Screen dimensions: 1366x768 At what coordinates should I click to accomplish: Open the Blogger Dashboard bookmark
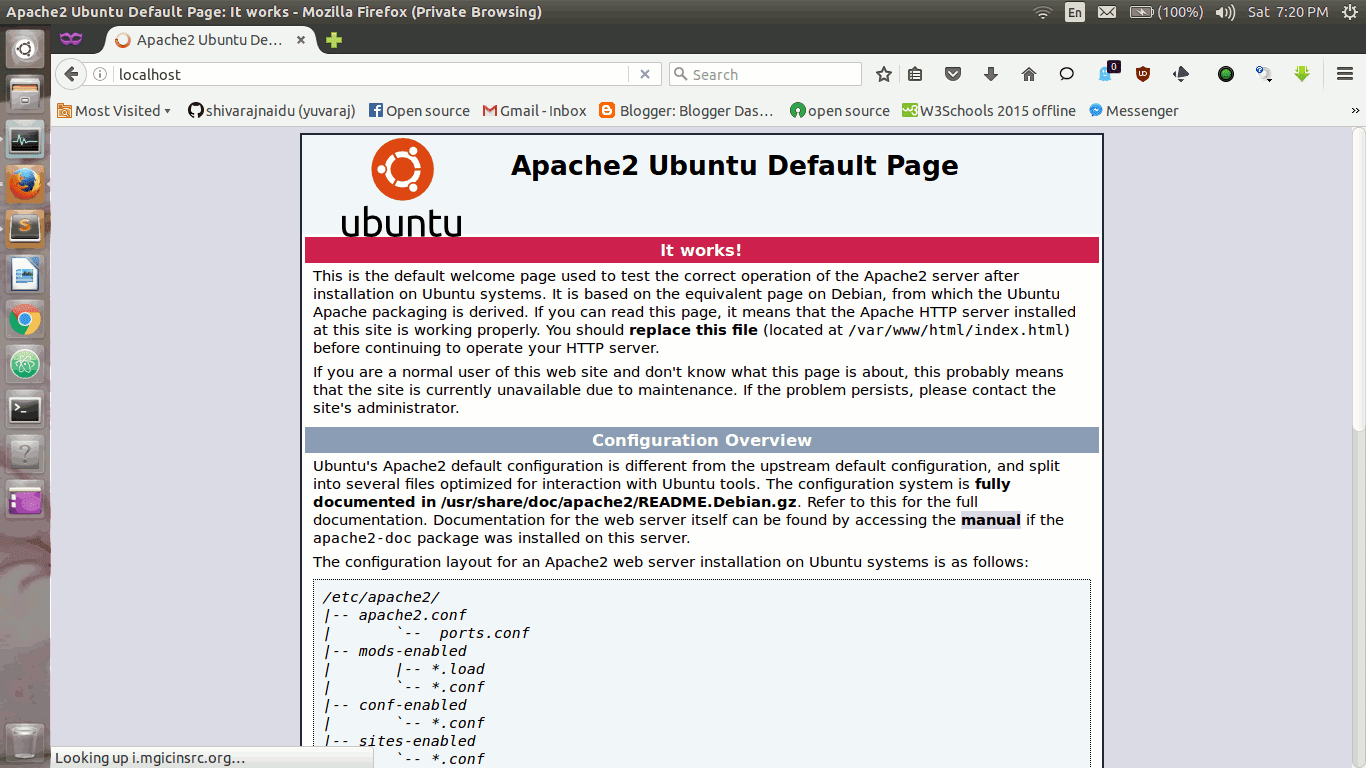(686, 111)
